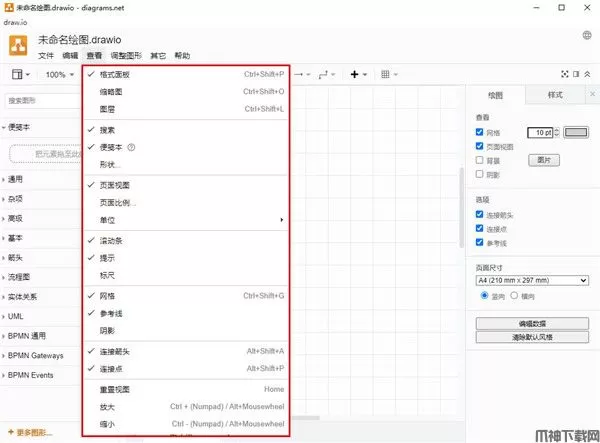The width and height of the screenshot is (600, 443).
Task: Click the grid color swatch
Action: [x=576, y=132]
